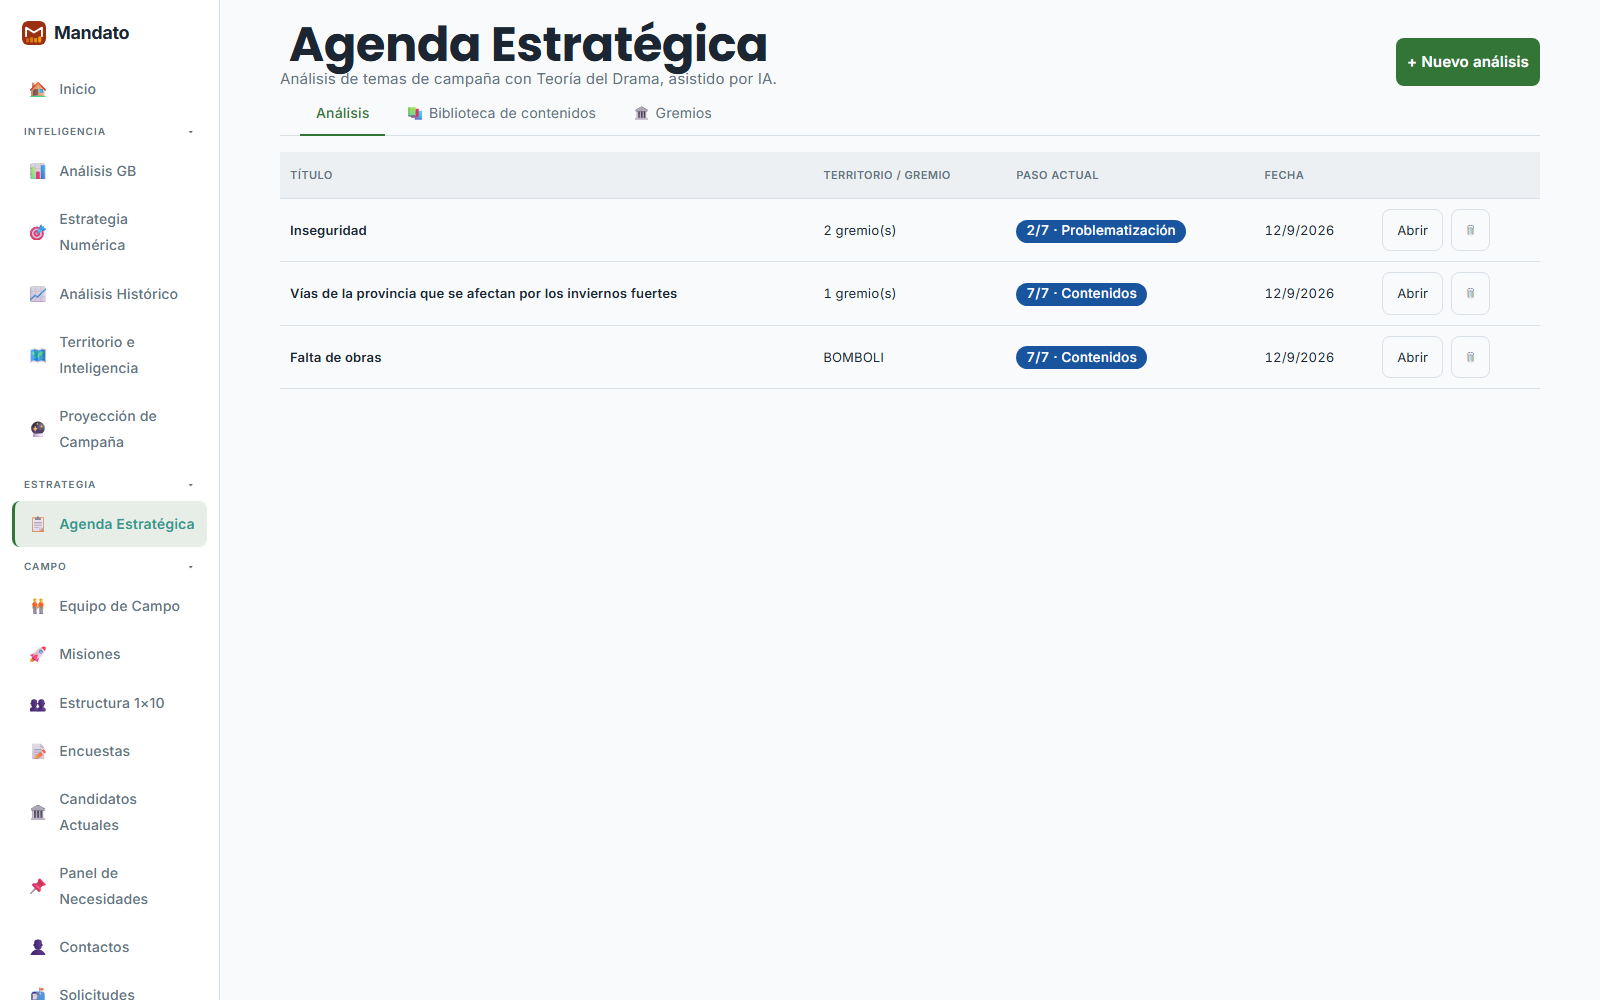
Task: Click the Análisis GB chart icon
Action: click(x=38, y=172)
